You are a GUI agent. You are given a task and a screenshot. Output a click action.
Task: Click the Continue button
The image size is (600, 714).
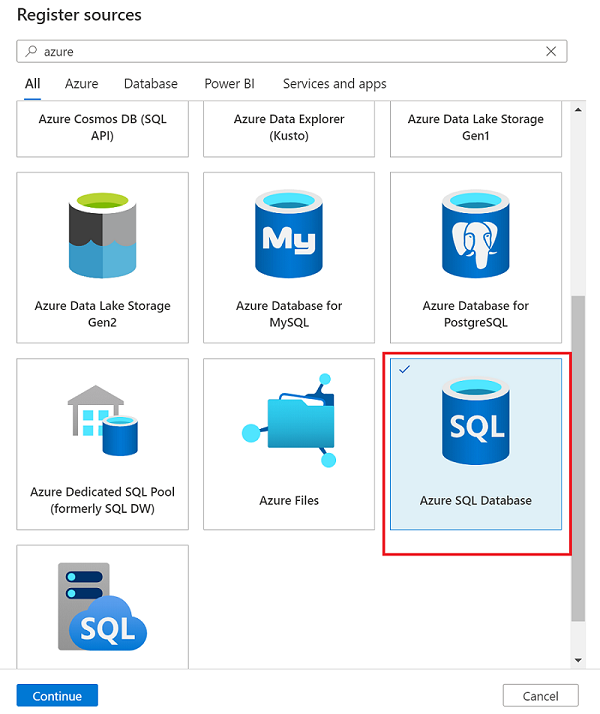pyautogui.click(x=57, y=695)
